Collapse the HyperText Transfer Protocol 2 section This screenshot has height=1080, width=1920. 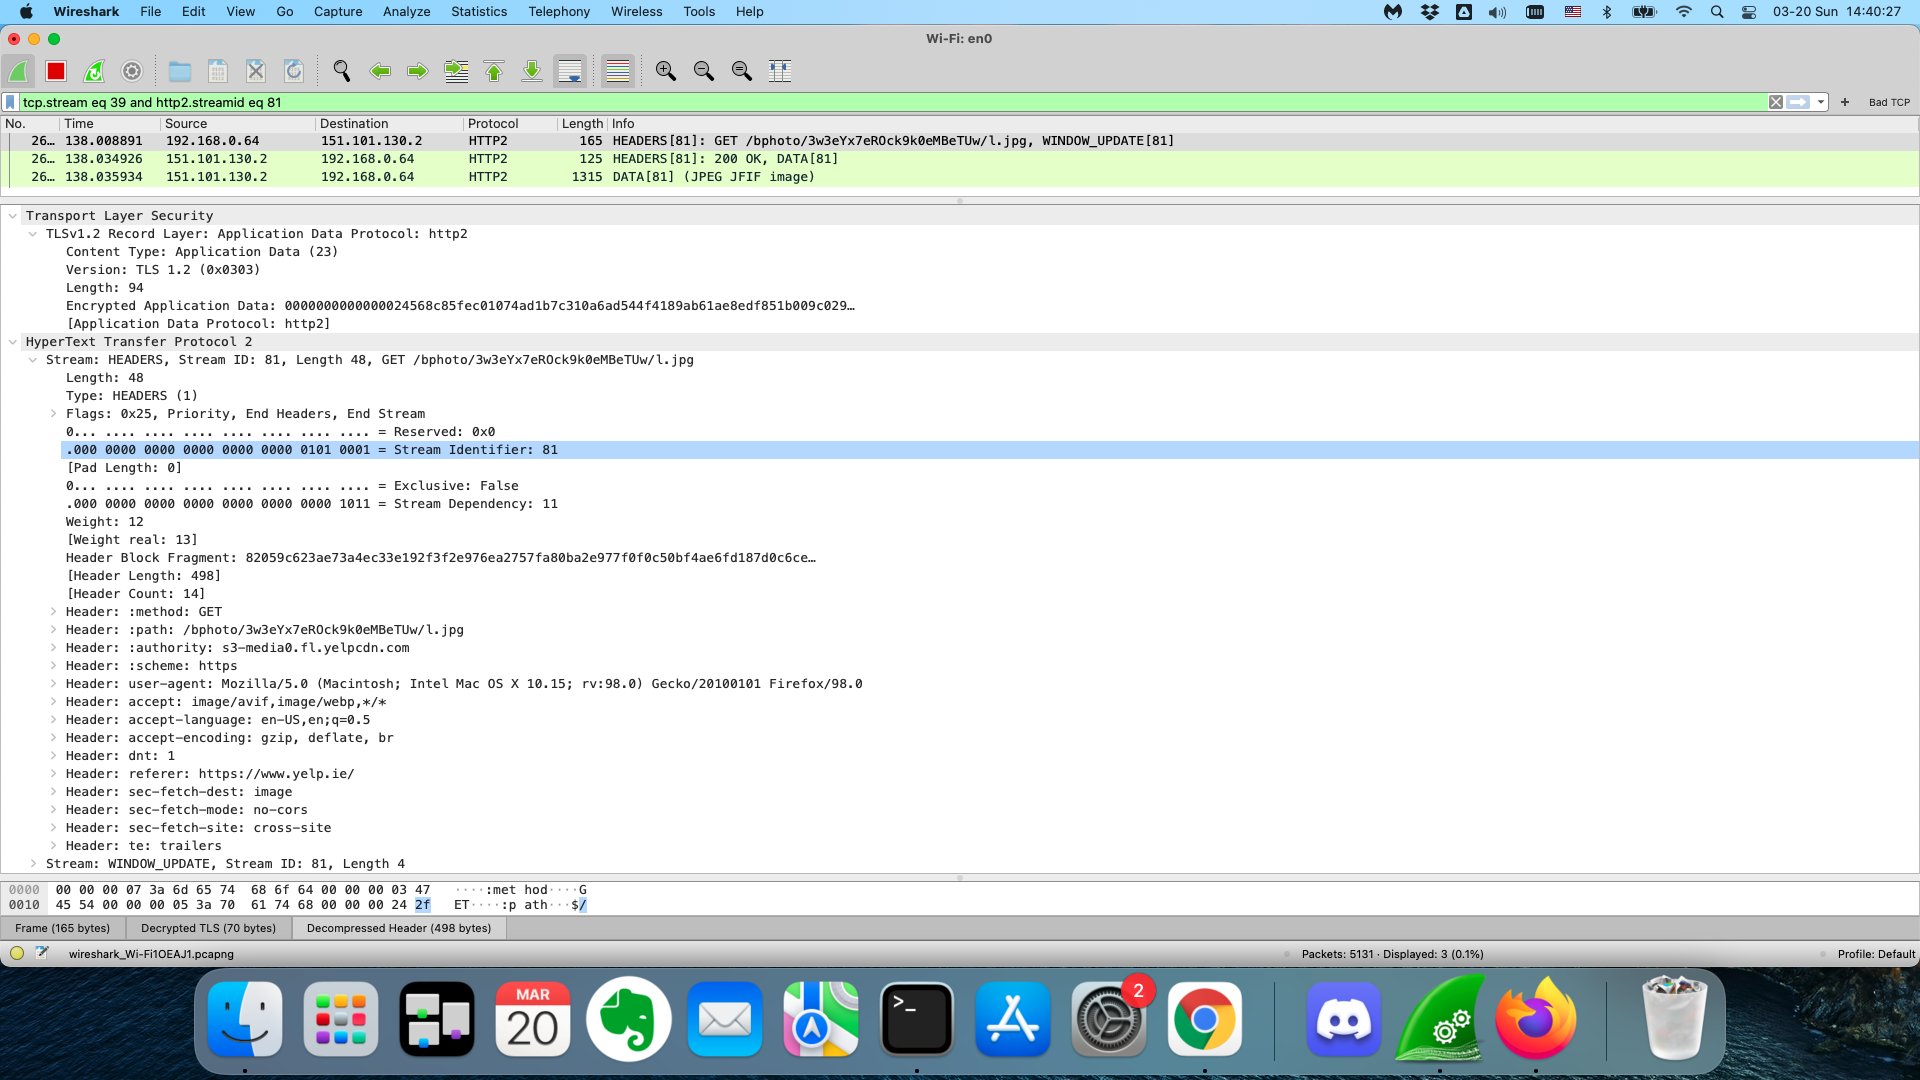(13, 342)
